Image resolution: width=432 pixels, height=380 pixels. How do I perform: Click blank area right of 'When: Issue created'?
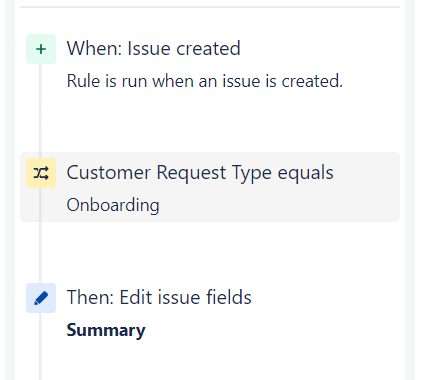[318, 48]
